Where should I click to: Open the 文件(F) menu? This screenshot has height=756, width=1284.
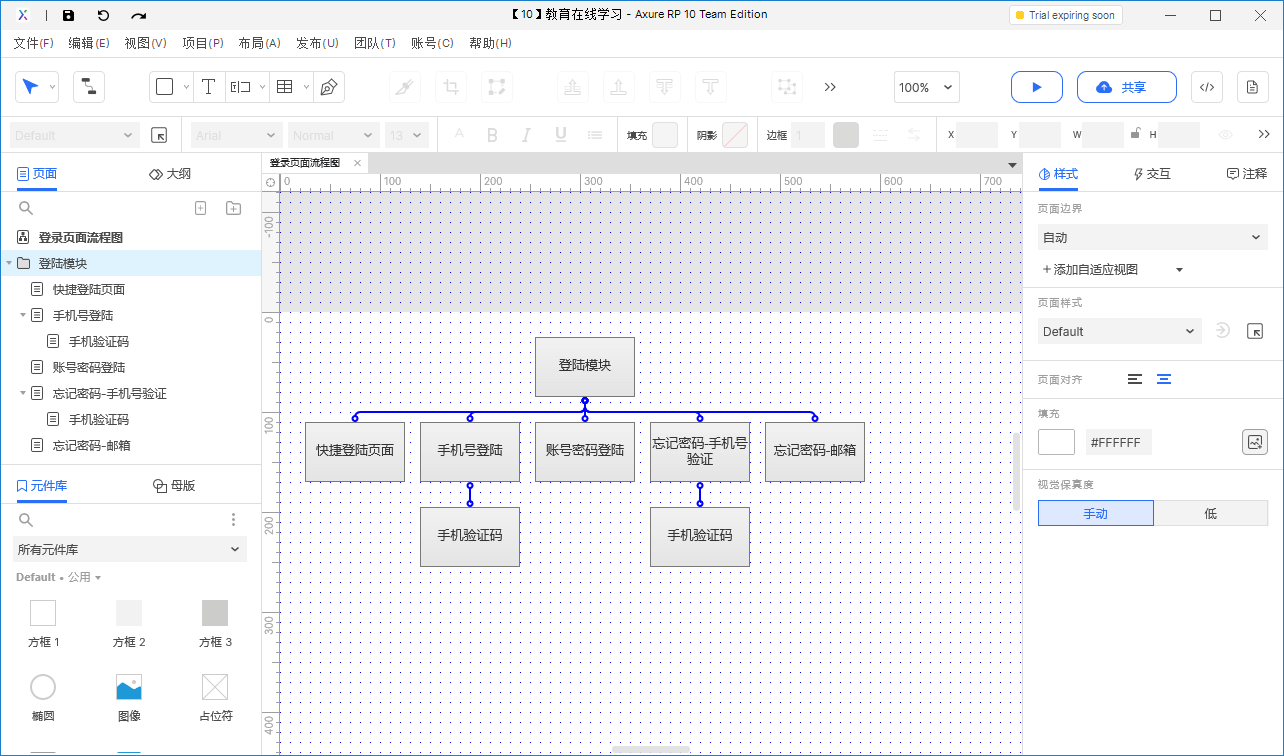[33, 43]
